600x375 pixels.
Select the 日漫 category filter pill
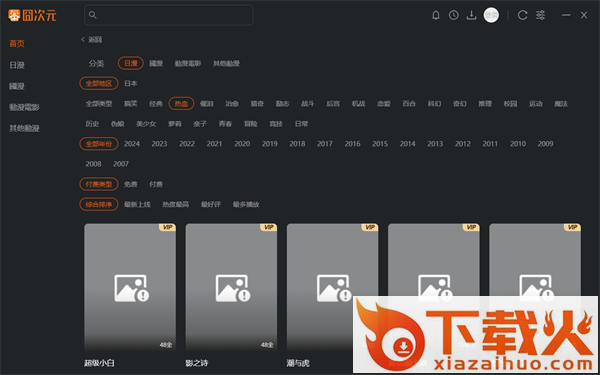(x=131, y=63)
